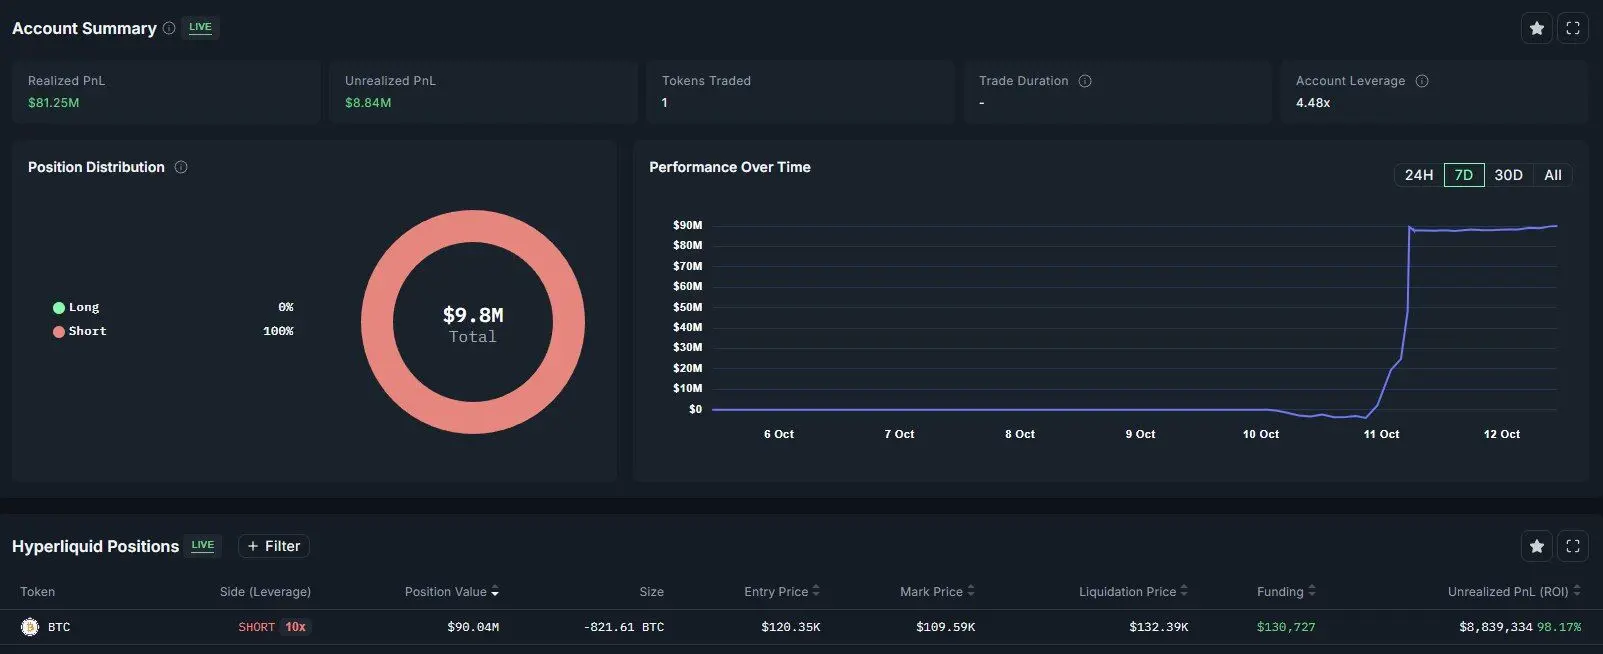The image size is (1603, 654).
Task: Expand Hyperliquid Positions to fullscreen
Action: 1573,546
